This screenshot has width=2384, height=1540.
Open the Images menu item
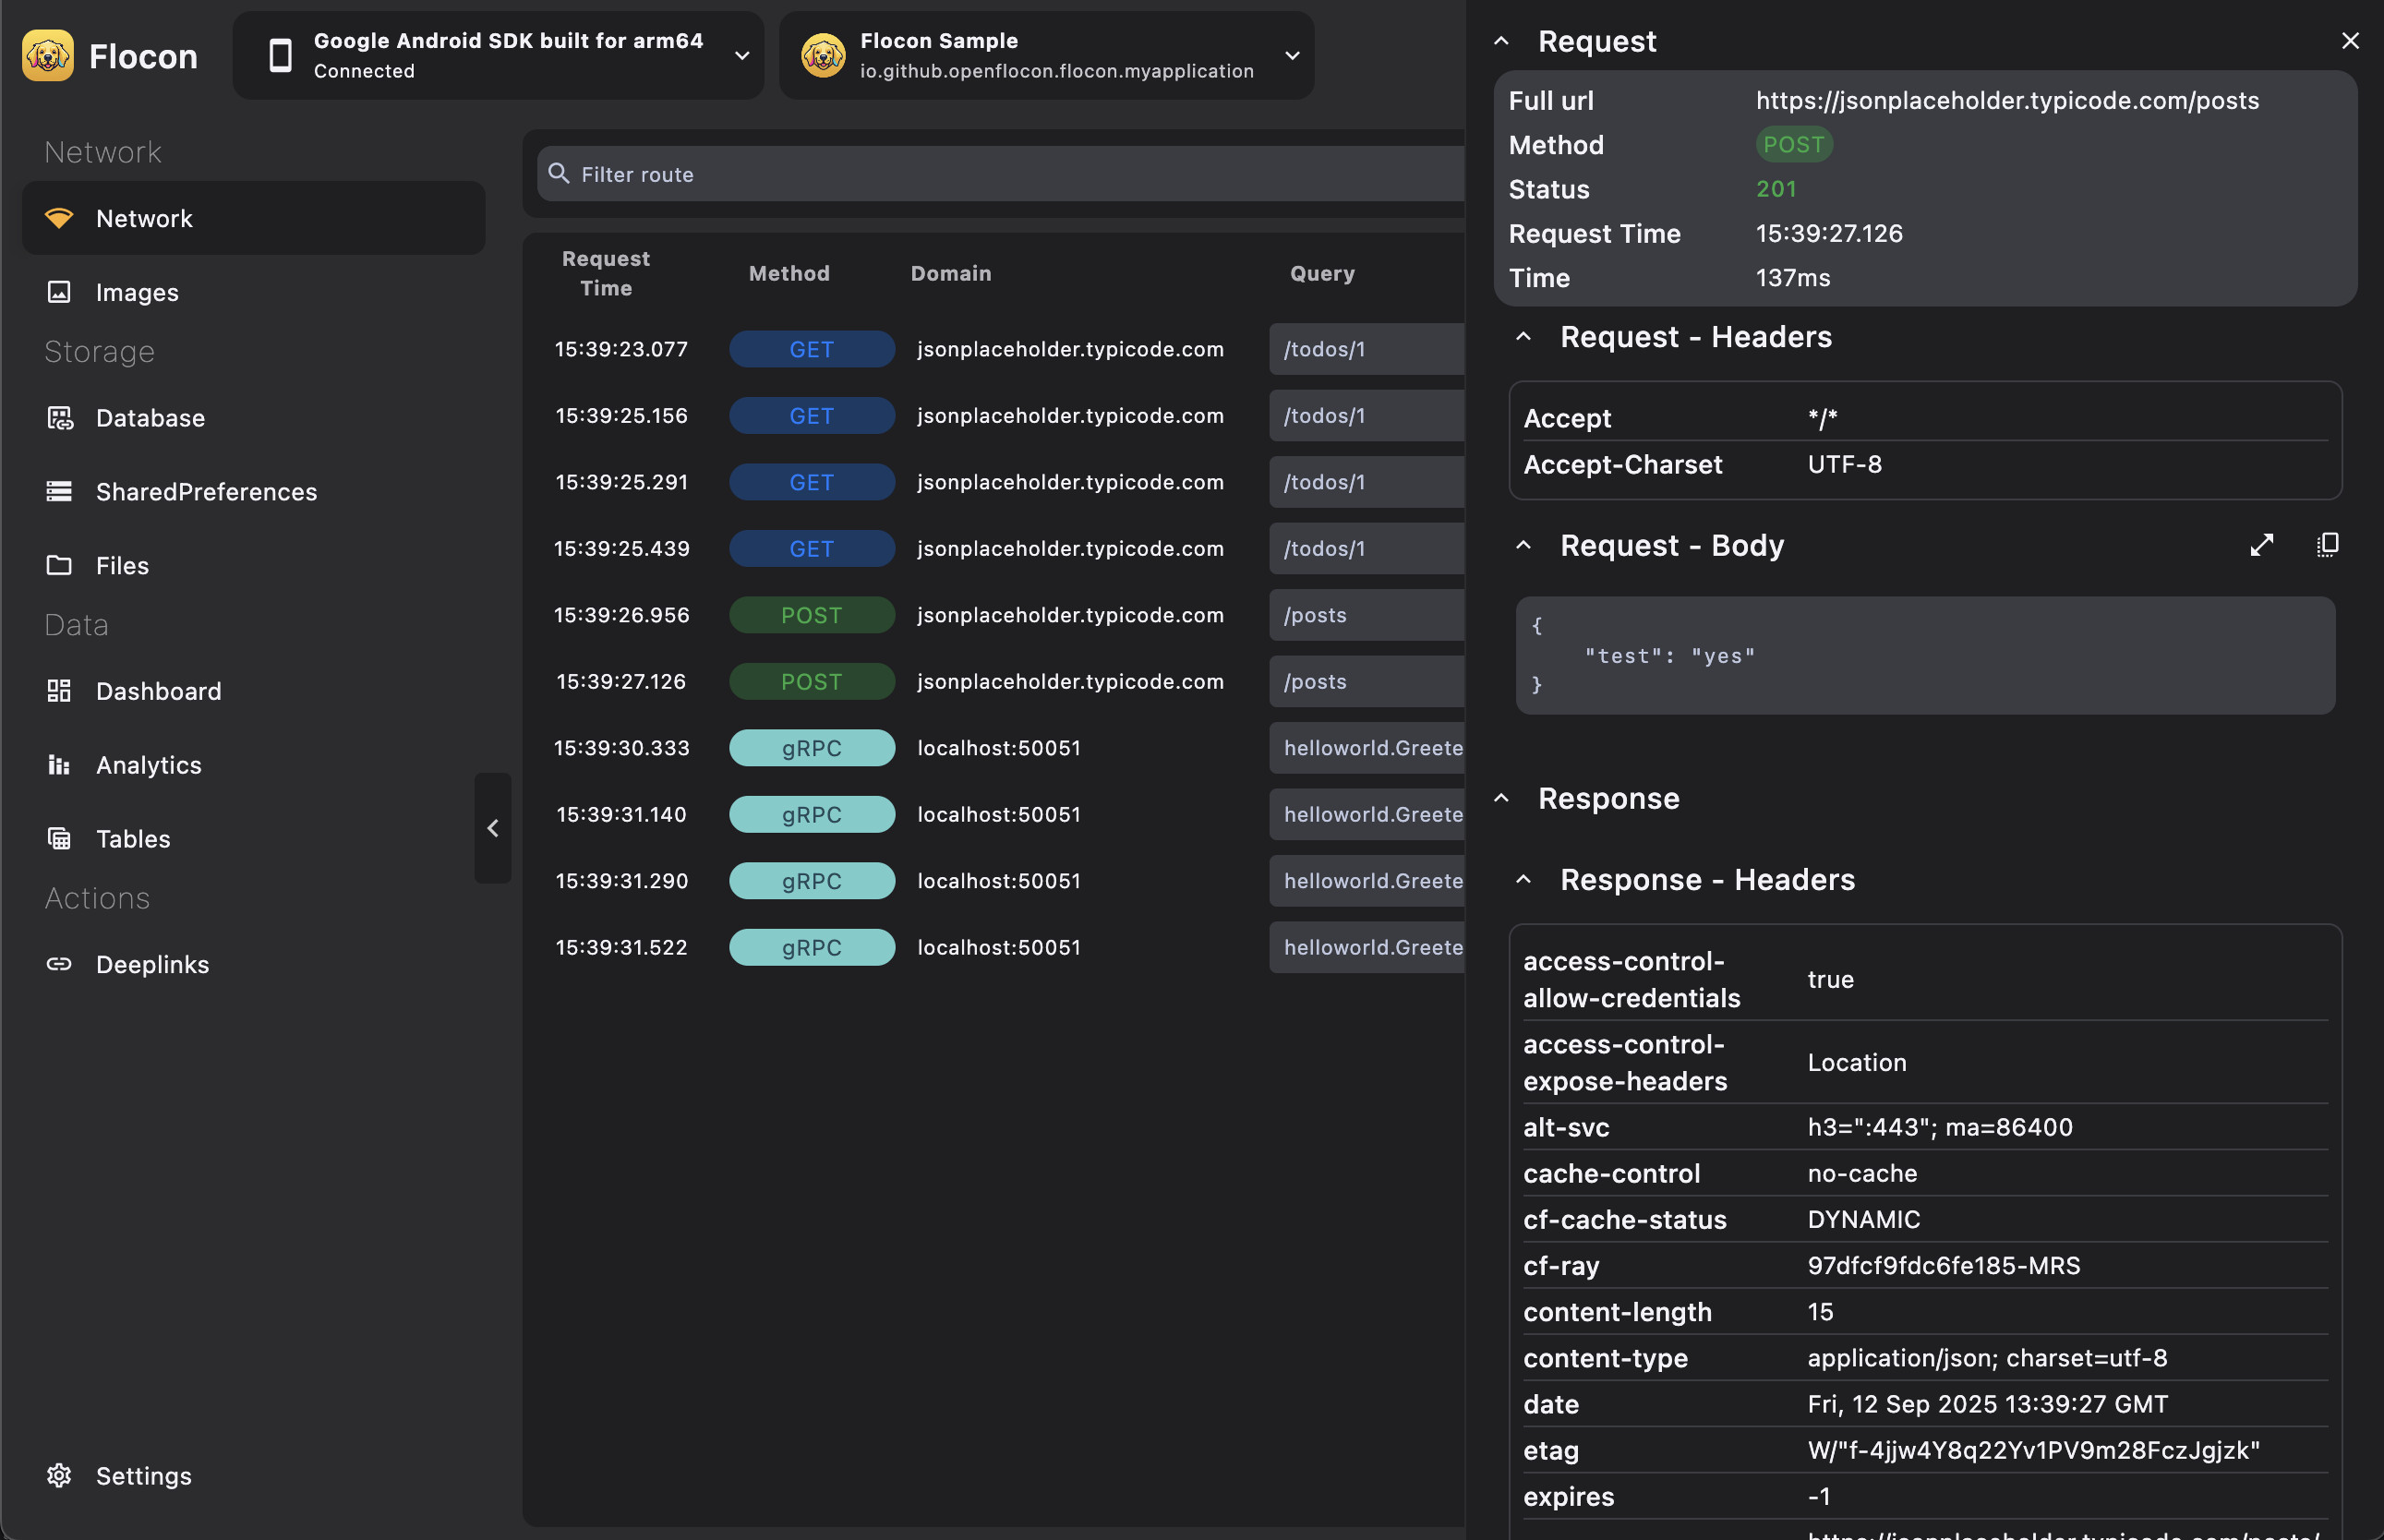pyautogui.click(x=254, y=292)
